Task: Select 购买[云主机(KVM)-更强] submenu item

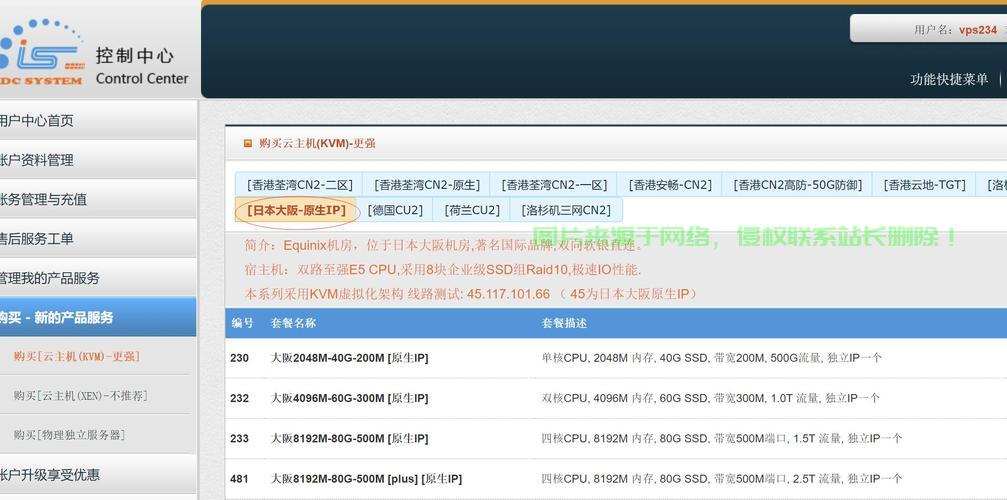Action: pos(76,356)
